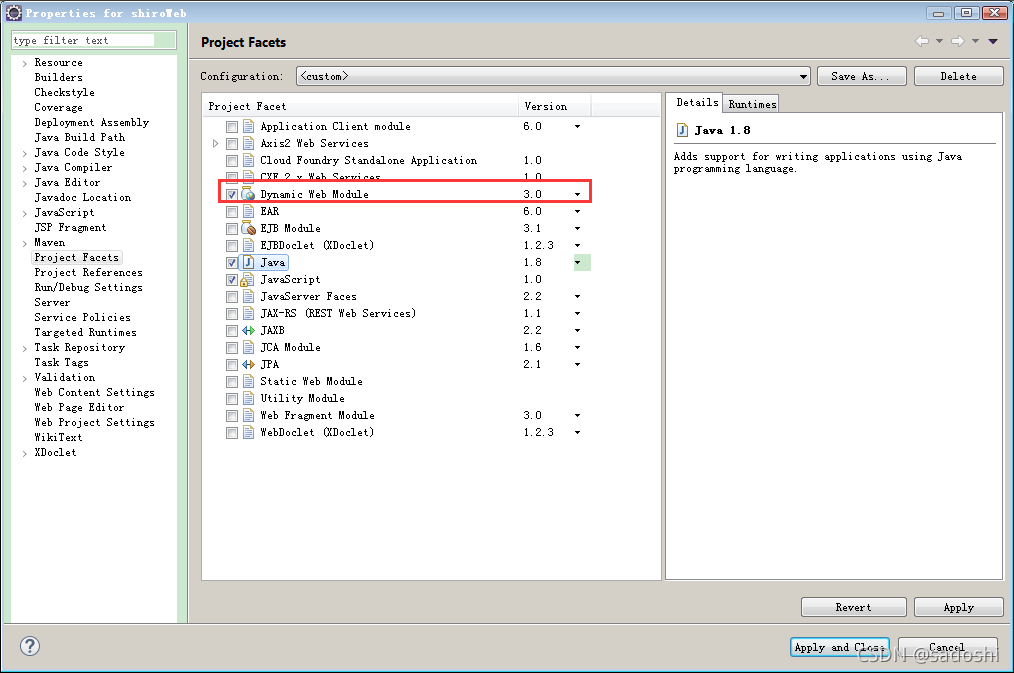Click the forward navigation arrow at top right
1014x673 pixels.
(x=960, y=42)
